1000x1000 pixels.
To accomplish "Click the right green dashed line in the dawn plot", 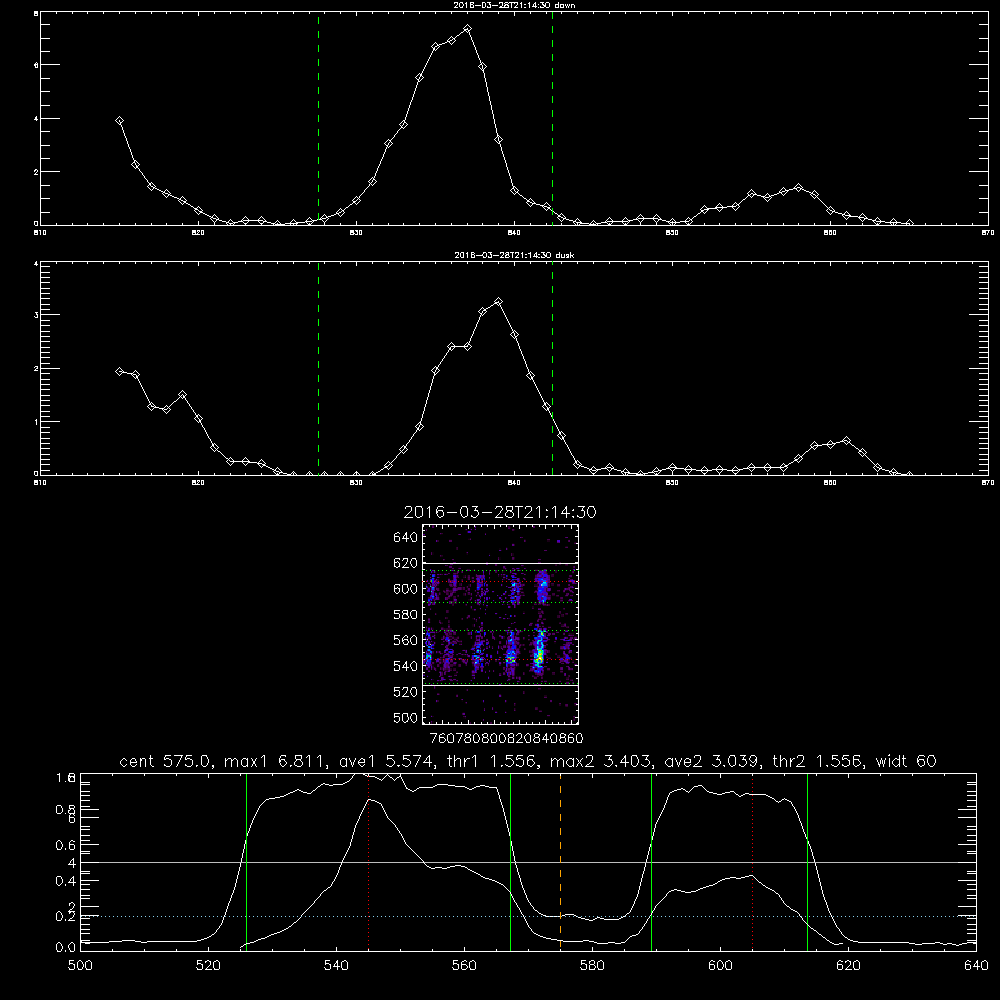I will (x=552, y=118).
